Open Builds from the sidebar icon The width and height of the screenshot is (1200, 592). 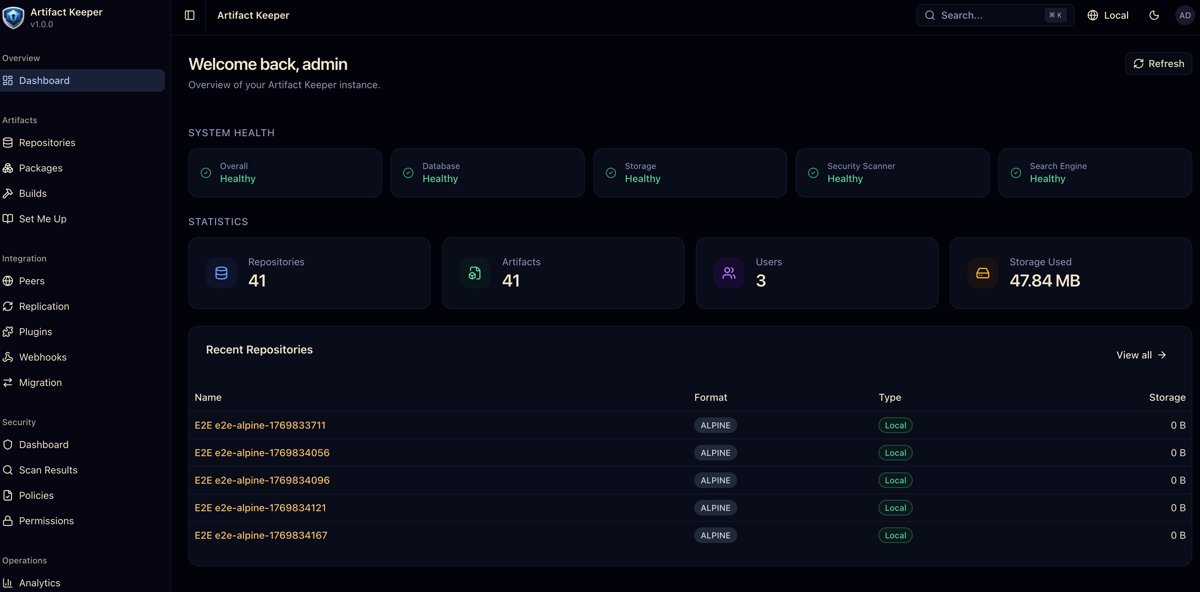pos(13,192)
